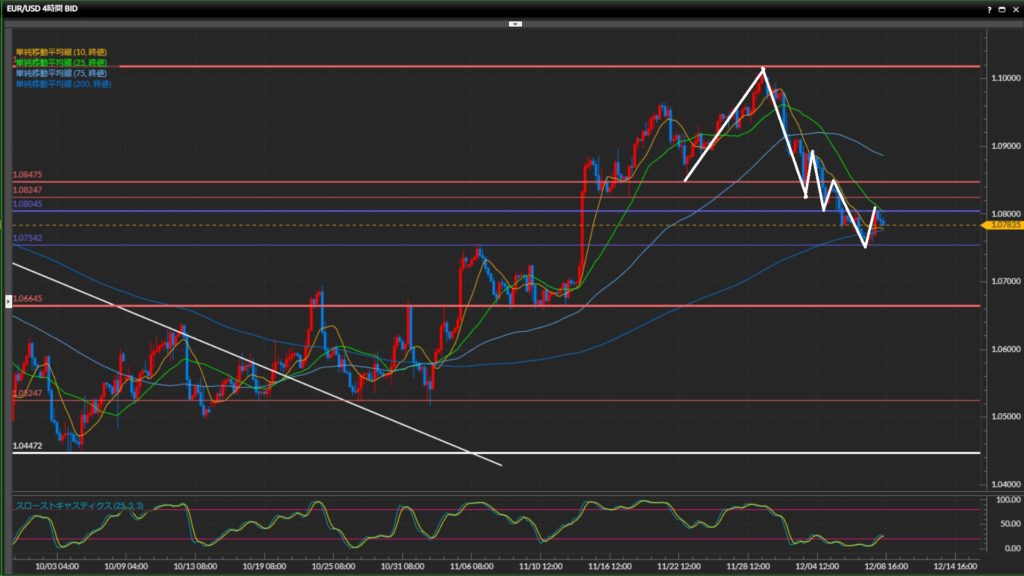Click the help question mark icon
This screenshot has height=576, width=1024.
[x=990, y=8]
